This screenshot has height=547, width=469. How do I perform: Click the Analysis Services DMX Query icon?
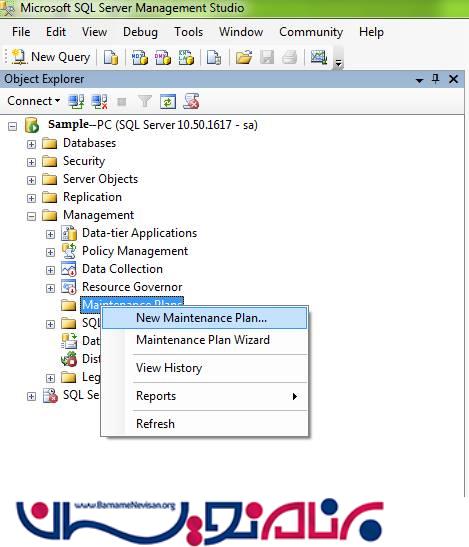click(x=163, y=57)
